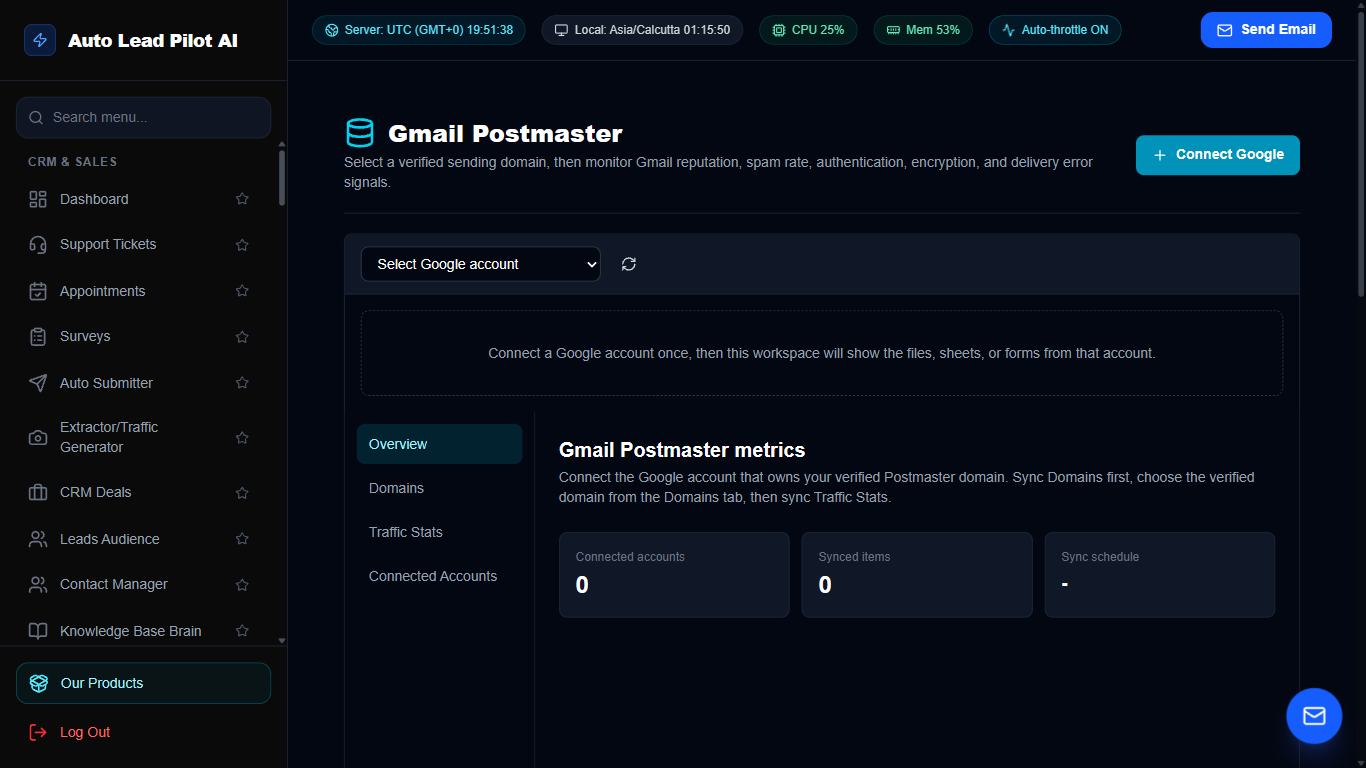Go to CRM Deals page
Image resolution: width=1366 pixels, height=768 pixels.
click(x=95, y=492)
